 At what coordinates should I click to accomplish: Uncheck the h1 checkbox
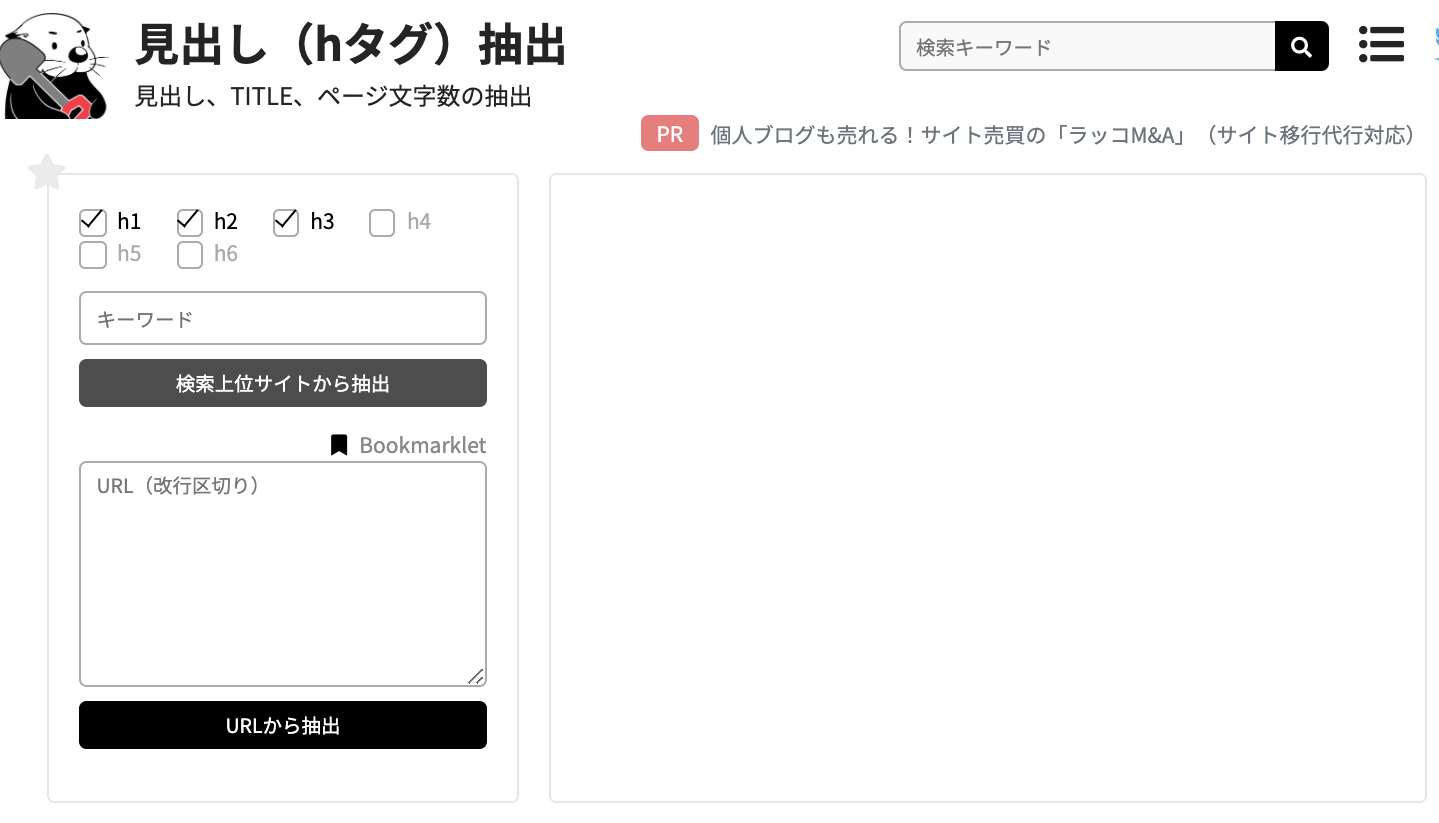pyautogui.click(x=93, y=222)
